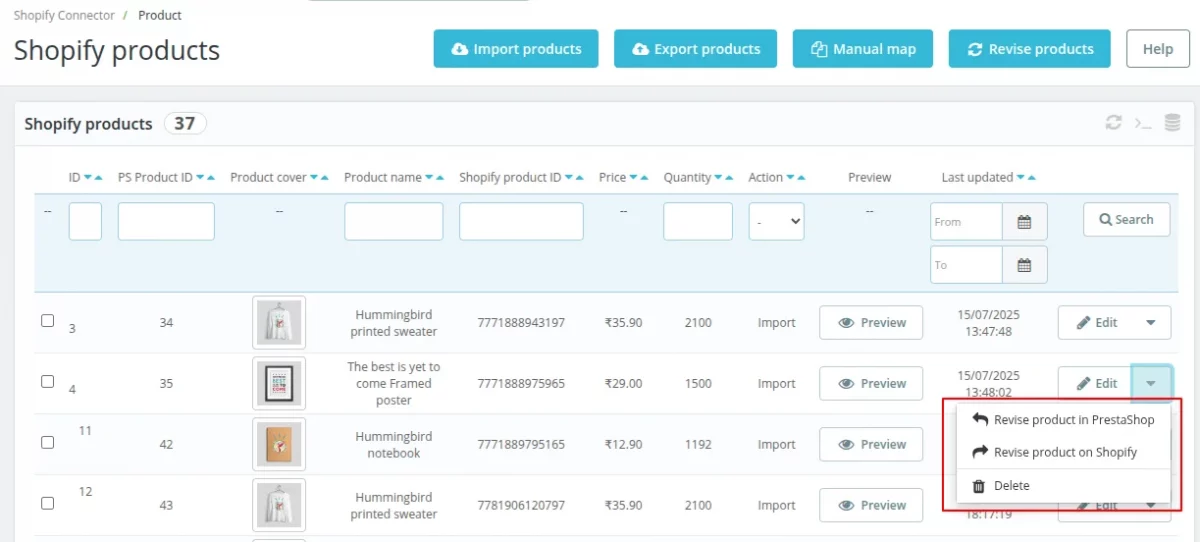Screen dimensions: 1200x542
Task: Open the Manual map page
Action: click(x=863, y=49)
